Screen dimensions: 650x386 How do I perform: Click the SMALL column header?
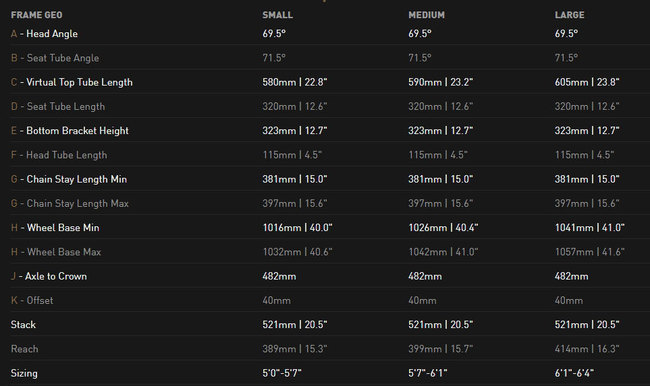coord(277,15)
